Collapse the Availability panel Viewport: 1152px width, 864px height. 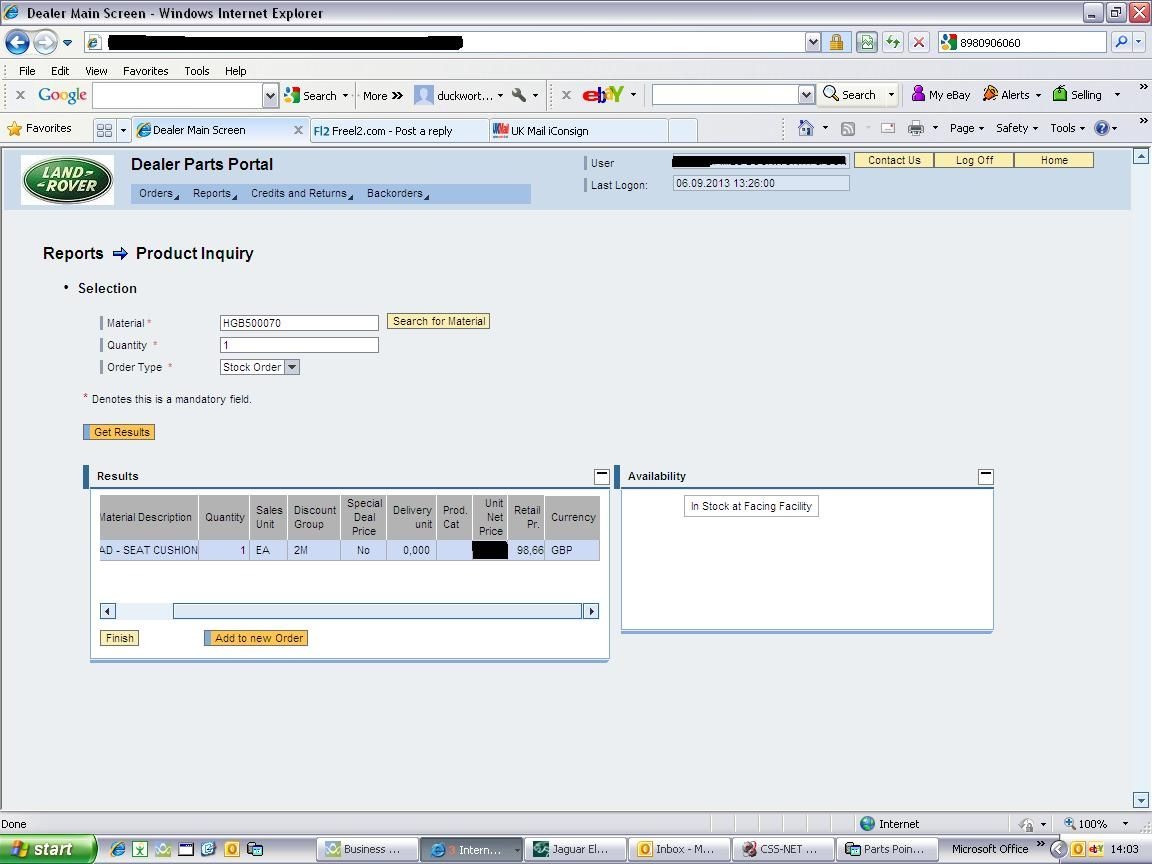[985, 476]
